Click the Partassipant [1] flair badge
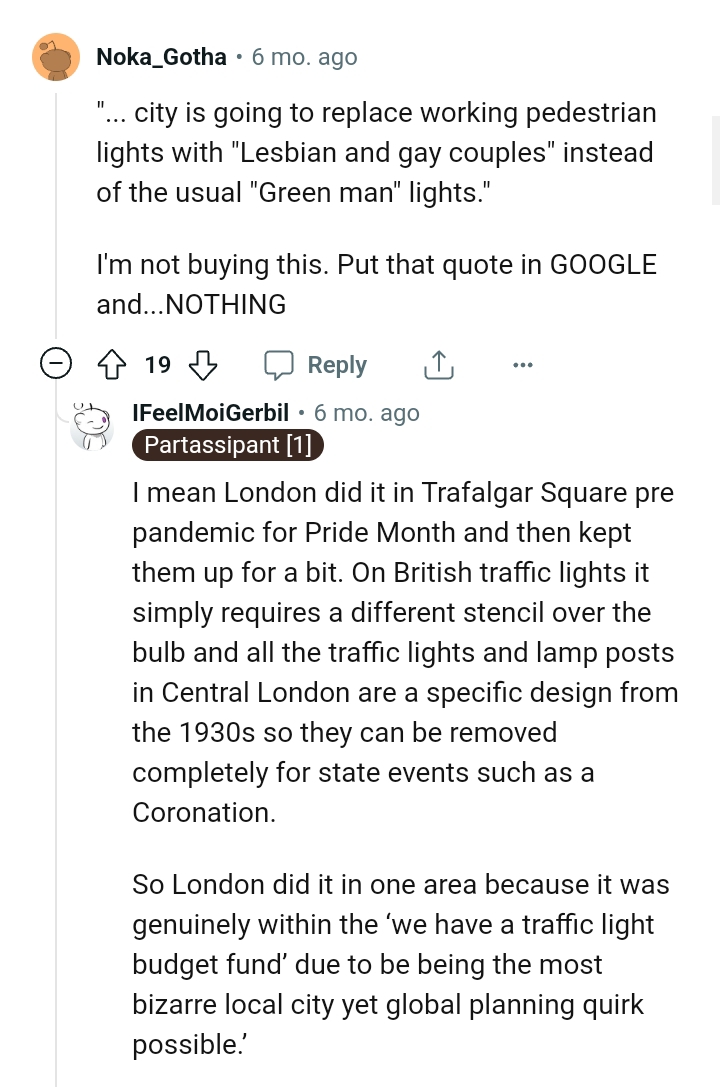Screen dimensions: 720x1087 coord(228,445)
